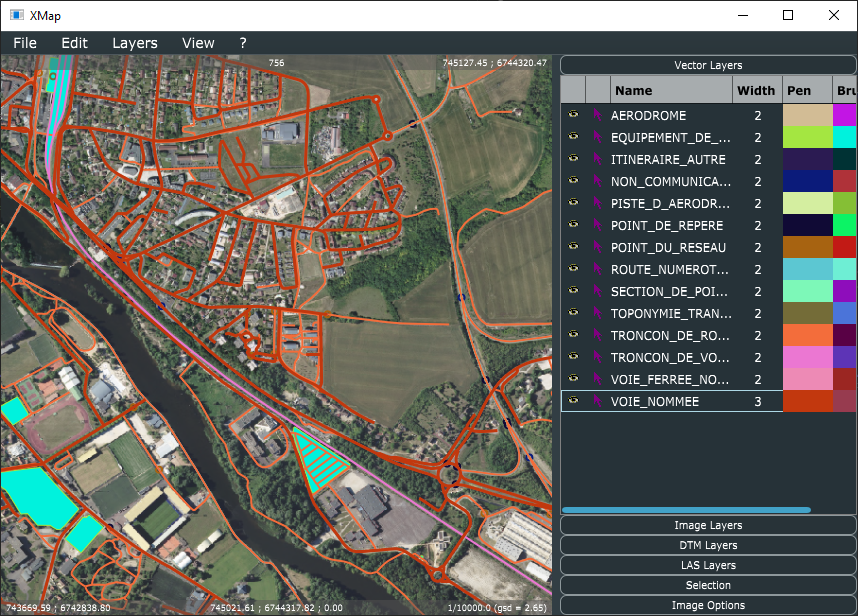Hide the TRONCON_DE_VO layer
Screen dimensions: 858x616
tap(573, 357)
